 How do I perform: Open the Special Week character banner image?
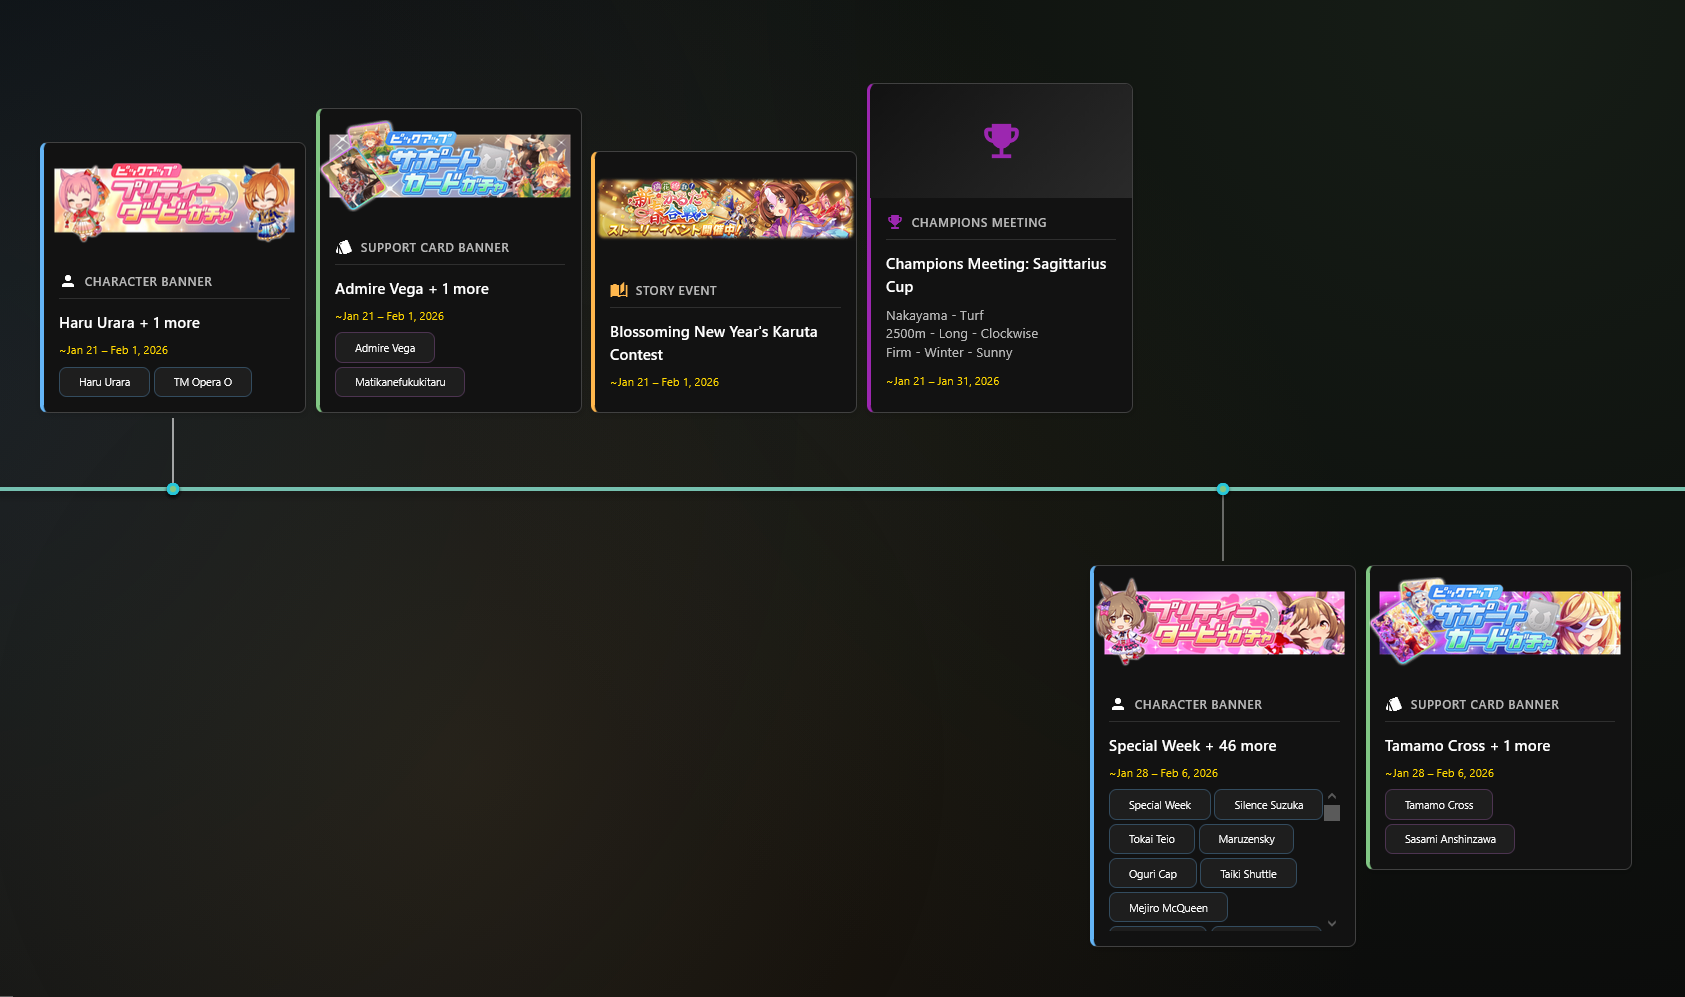pos(1220,621)
